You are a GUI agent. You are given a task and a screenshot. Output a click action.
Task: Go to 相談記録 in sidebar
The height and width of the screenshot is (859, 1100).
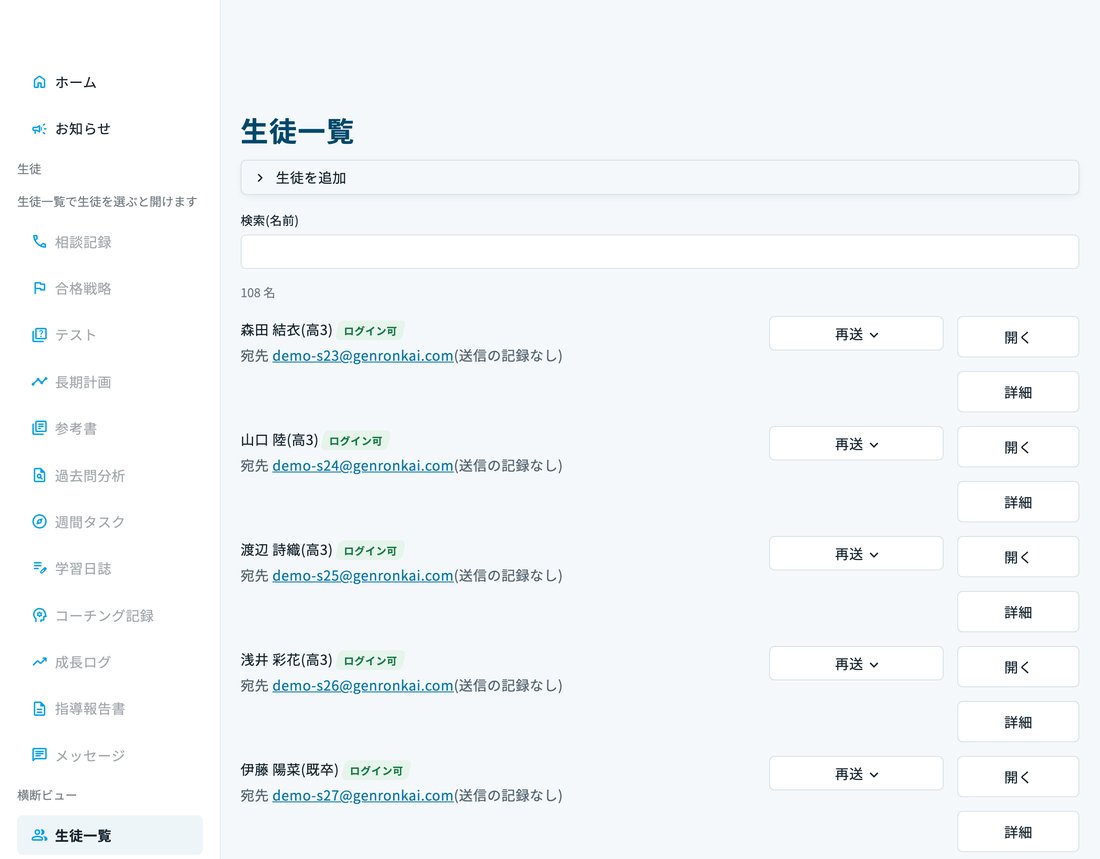[110, 242]
